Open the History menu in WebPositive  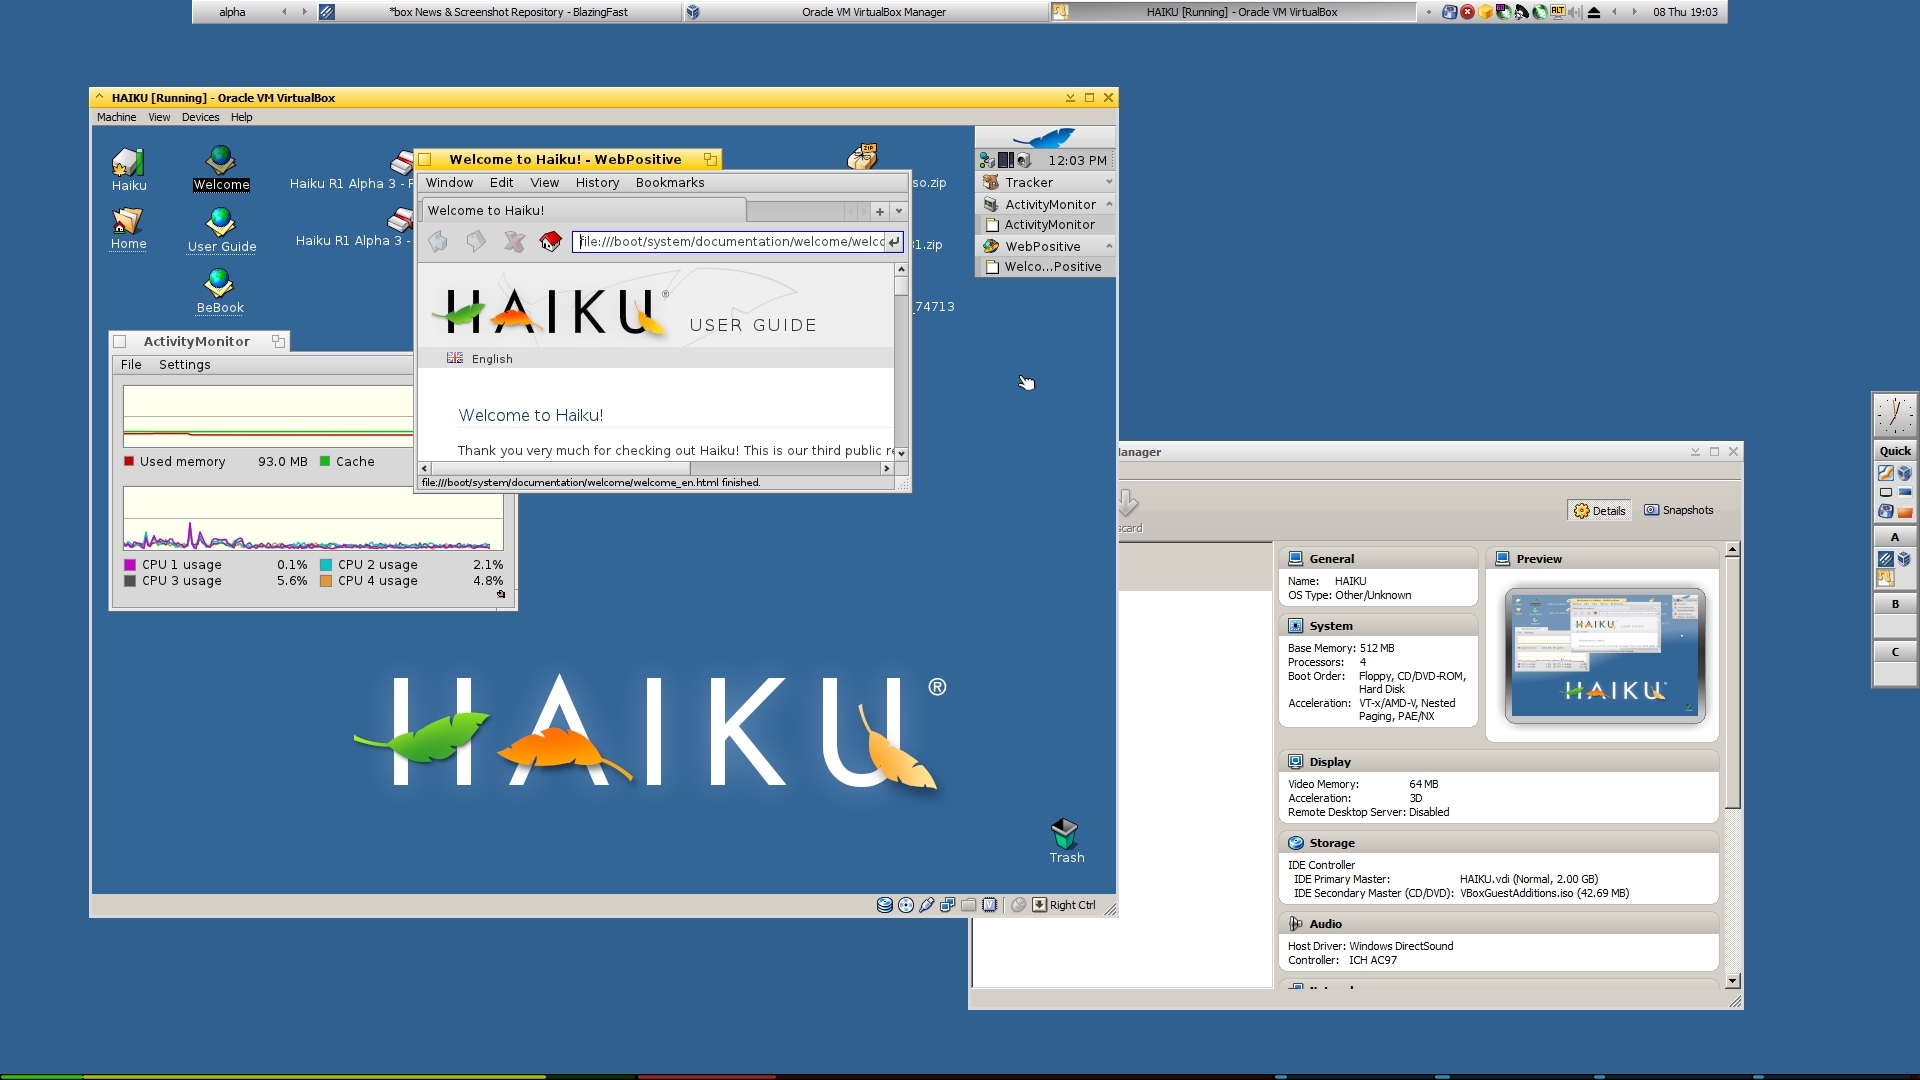(597, 183)
